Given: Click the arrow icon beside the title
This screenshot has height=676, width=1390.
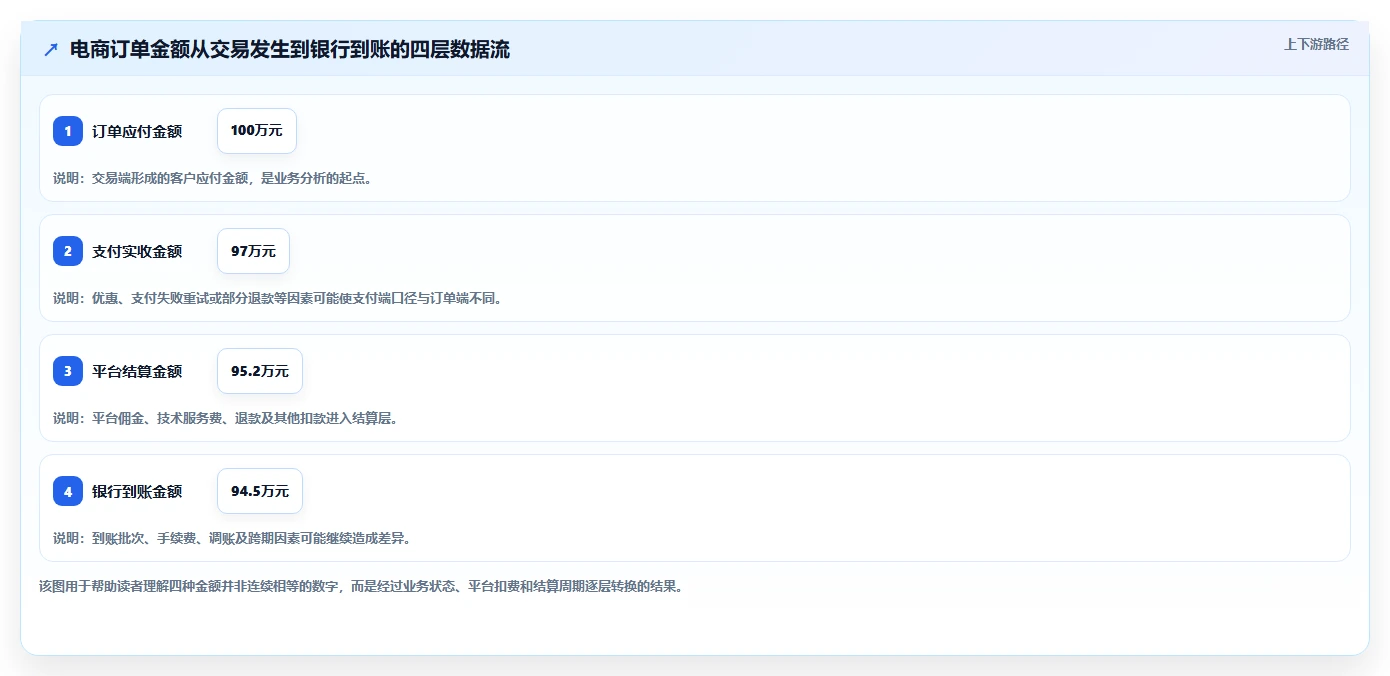Looking at the screenshot, I should (51, 49).
